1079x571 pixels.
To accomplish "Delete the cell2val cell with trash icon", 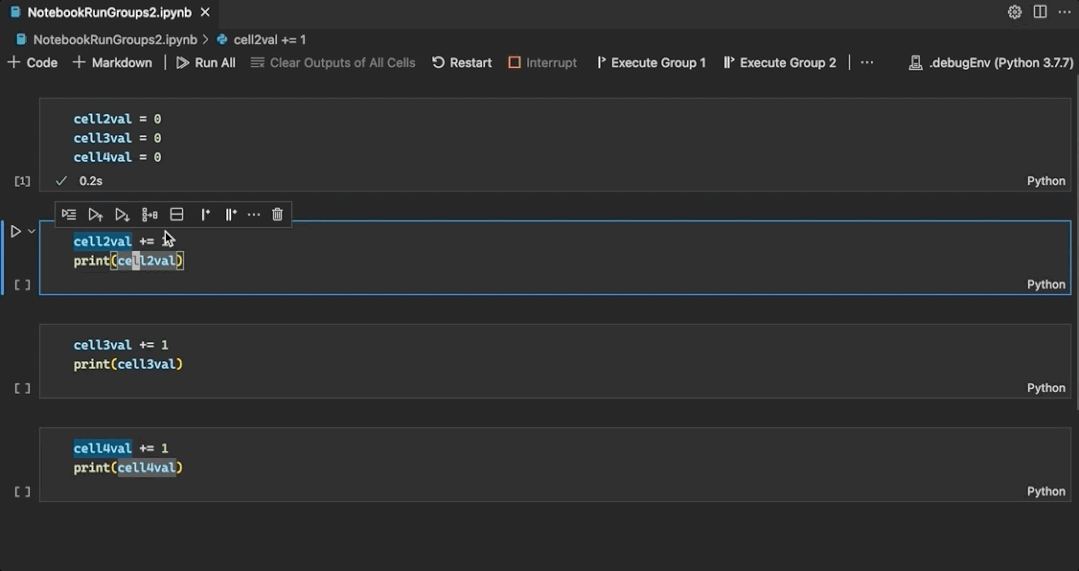I will [x=278, y=214].
